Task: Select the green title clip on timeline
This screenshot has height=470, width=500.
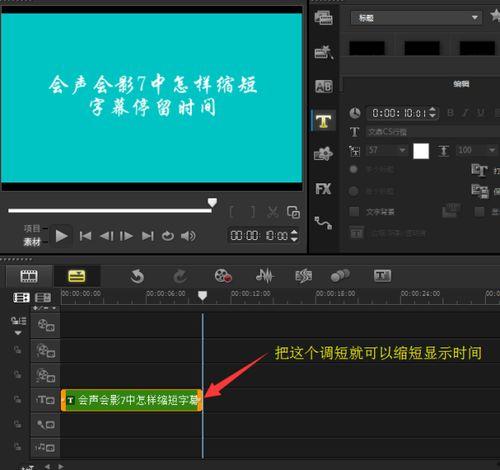Action: [x=132, y=400]
